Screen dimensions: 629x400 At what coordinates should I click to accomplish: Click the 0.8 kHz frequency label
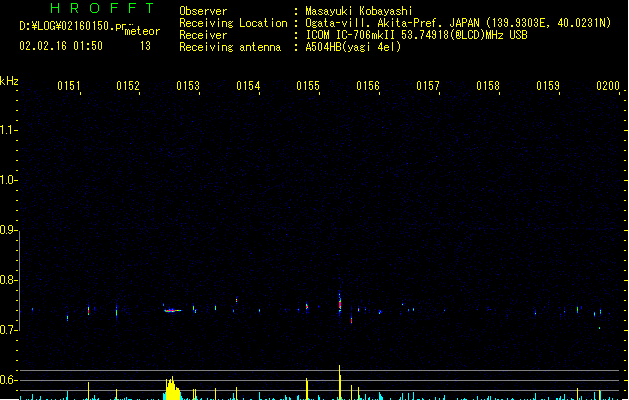coord(8,280)
